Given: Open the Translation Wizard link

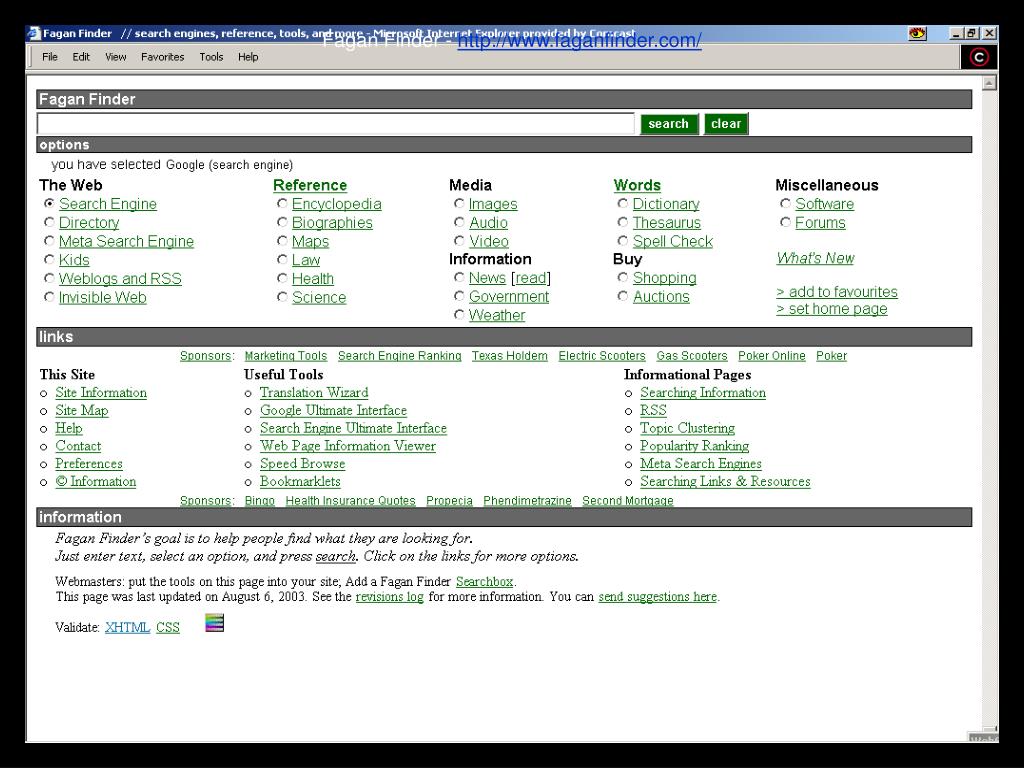Looking at the screenshot, I should [314, 392].
